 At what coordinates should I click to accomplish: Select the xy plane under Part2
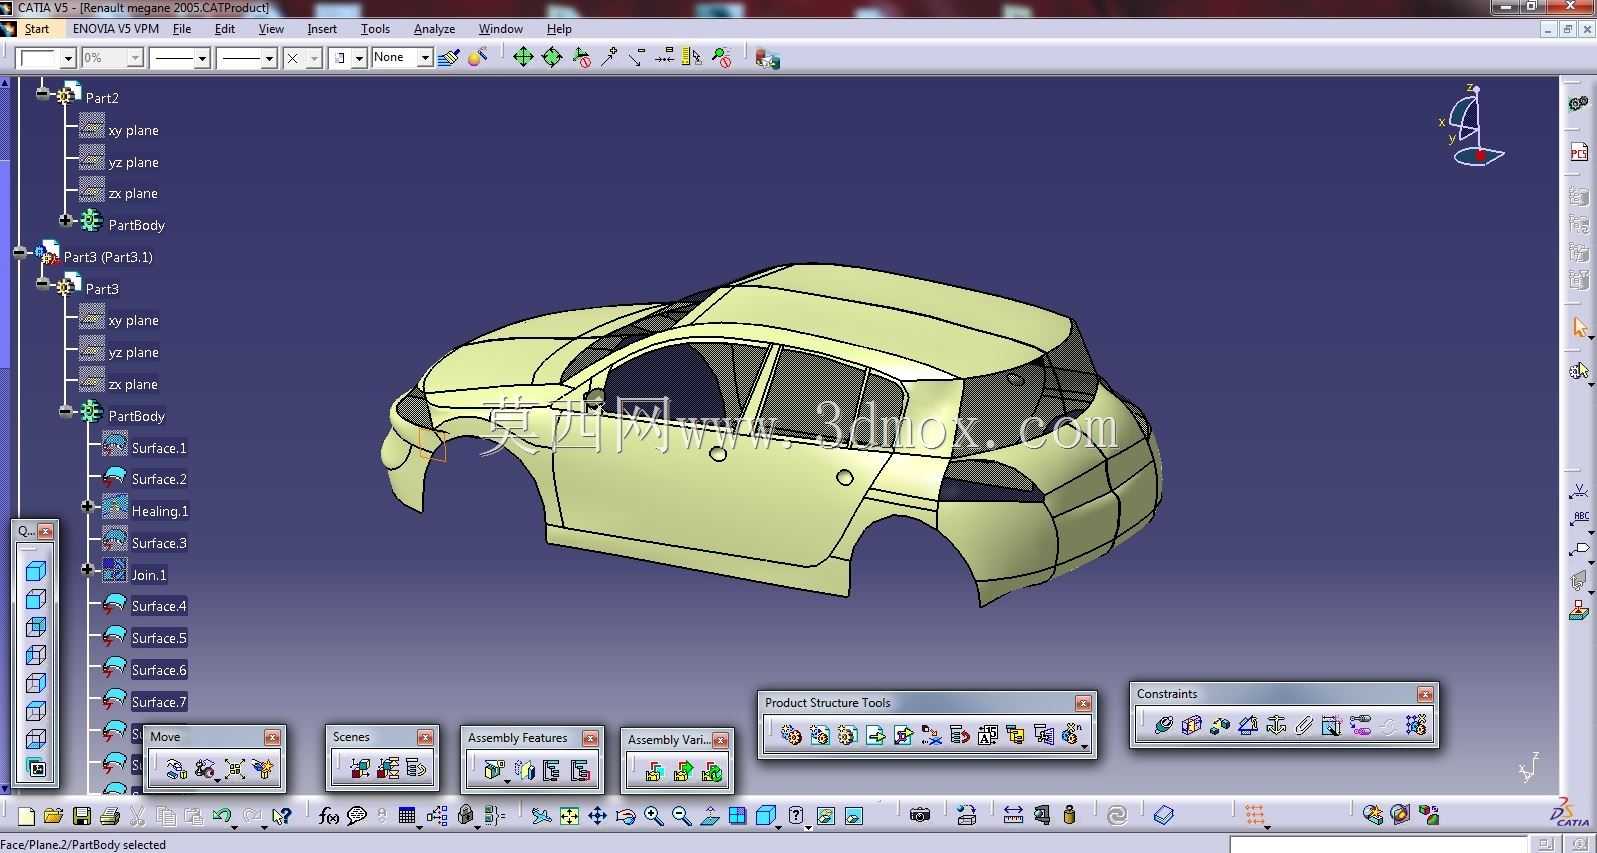tap(133, 130)
